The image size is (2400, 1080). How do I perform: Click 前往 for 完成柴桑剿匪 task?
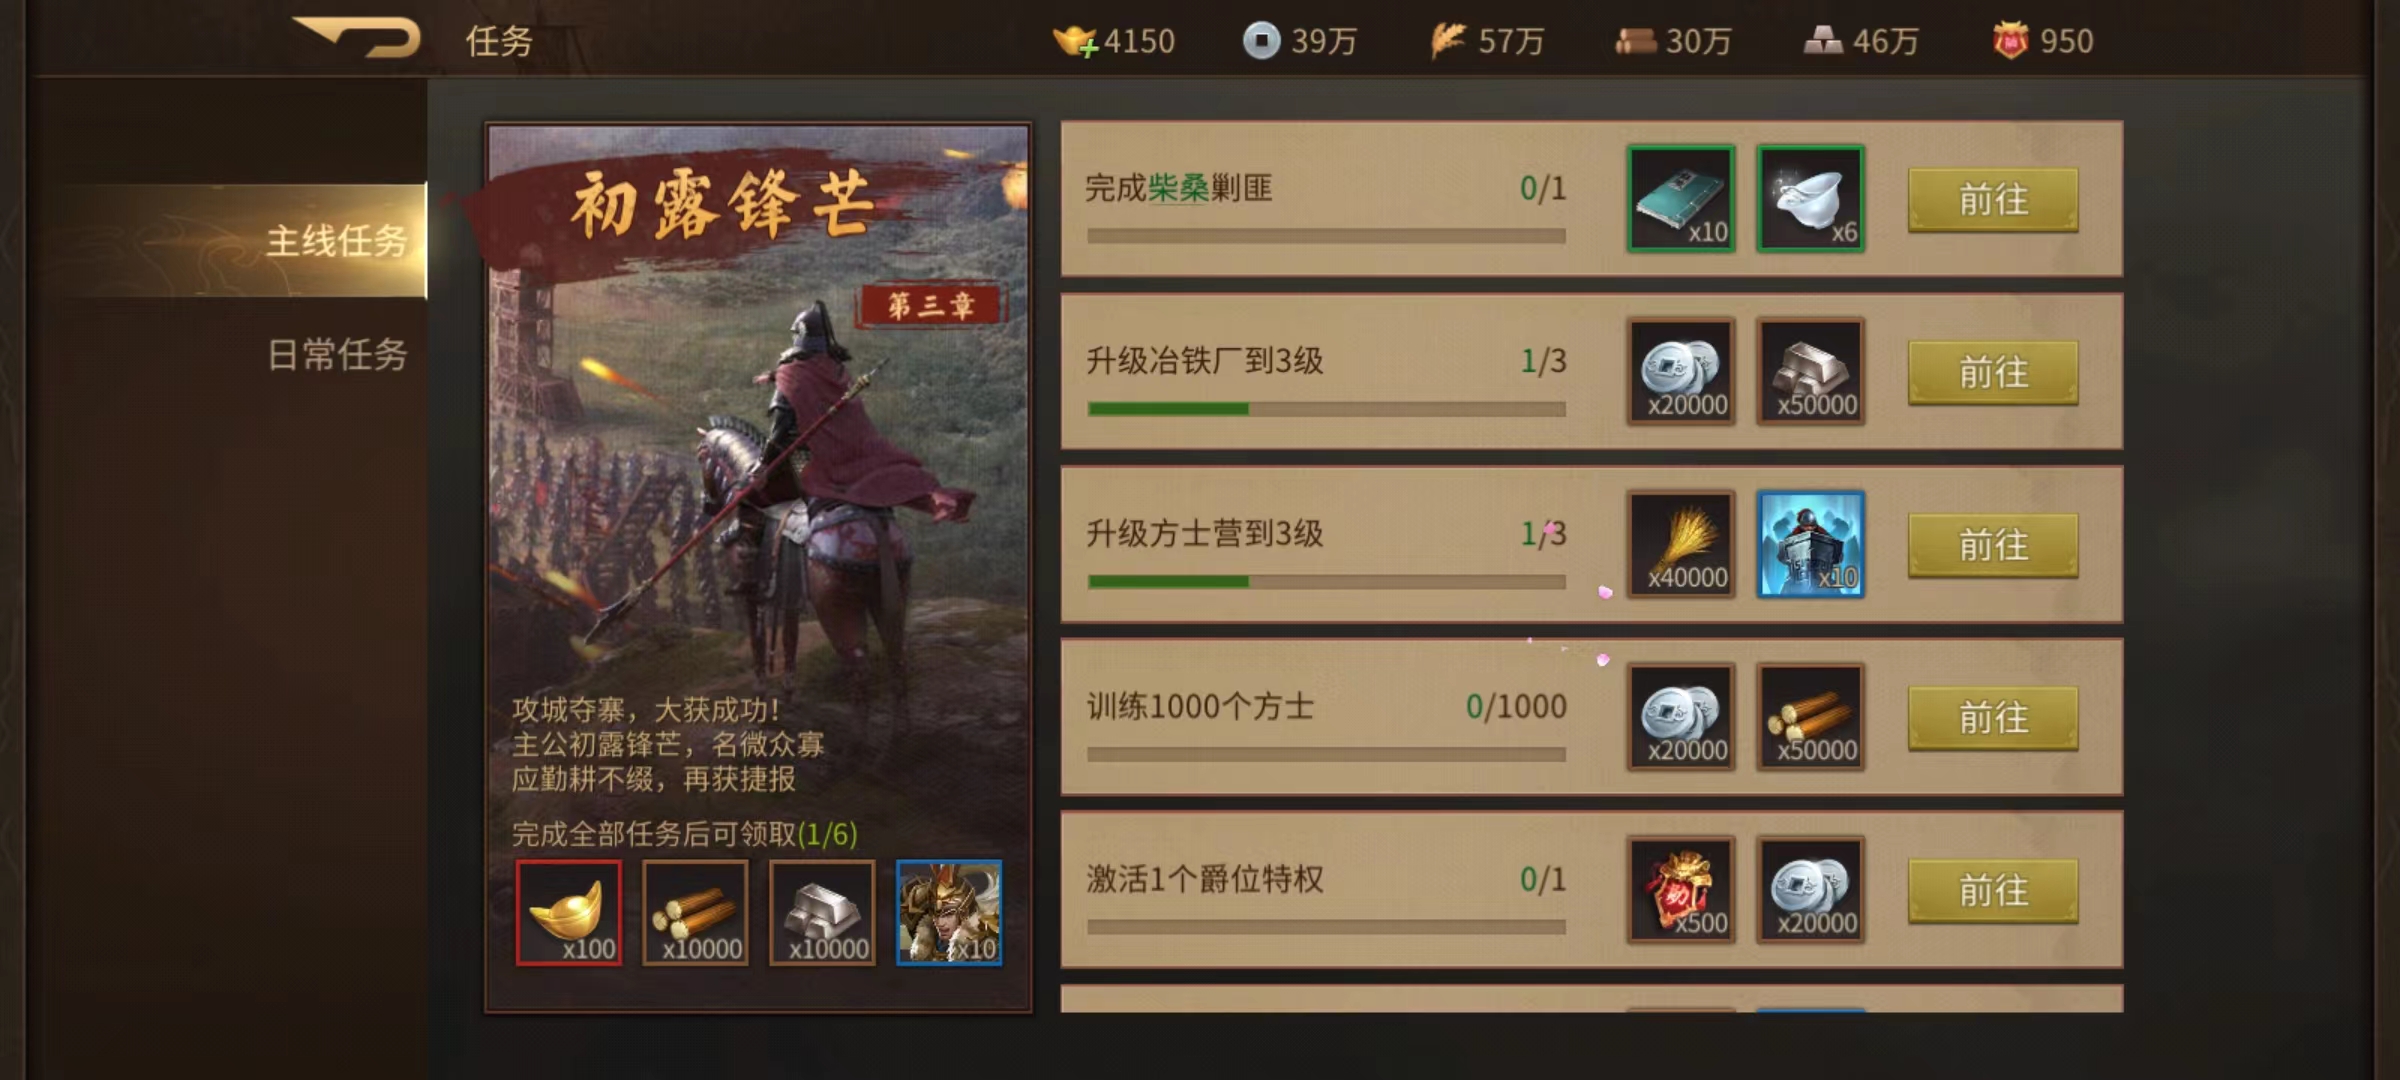coord(1993,200)
